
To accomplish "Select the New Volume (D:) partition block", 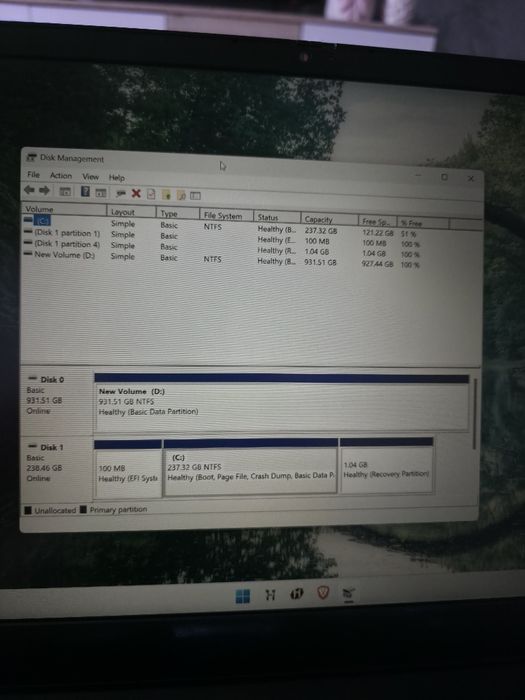I will tap(282, 403).
